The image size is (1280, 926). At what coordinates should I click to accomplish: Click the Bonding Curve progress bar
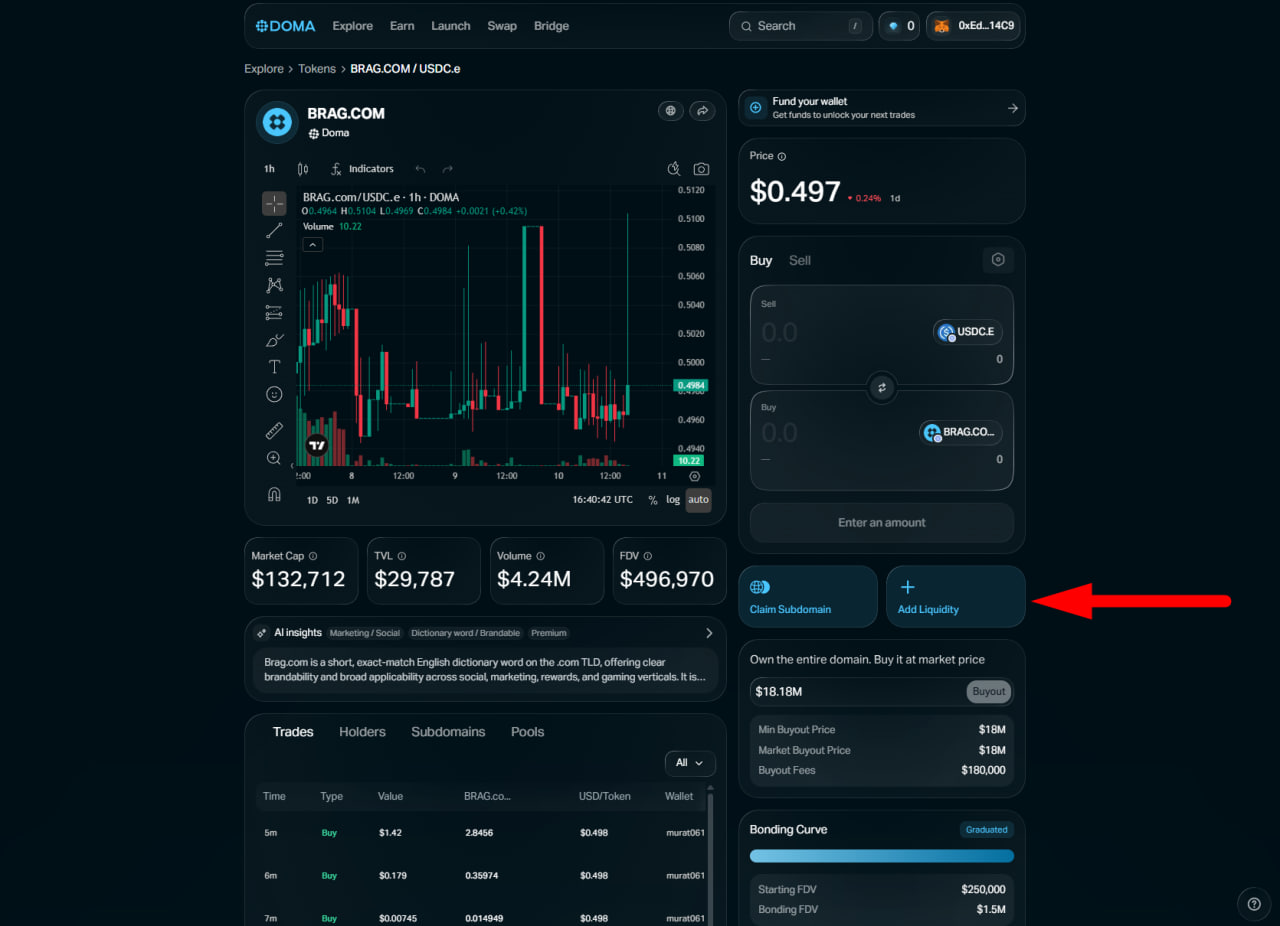(881, 856)
